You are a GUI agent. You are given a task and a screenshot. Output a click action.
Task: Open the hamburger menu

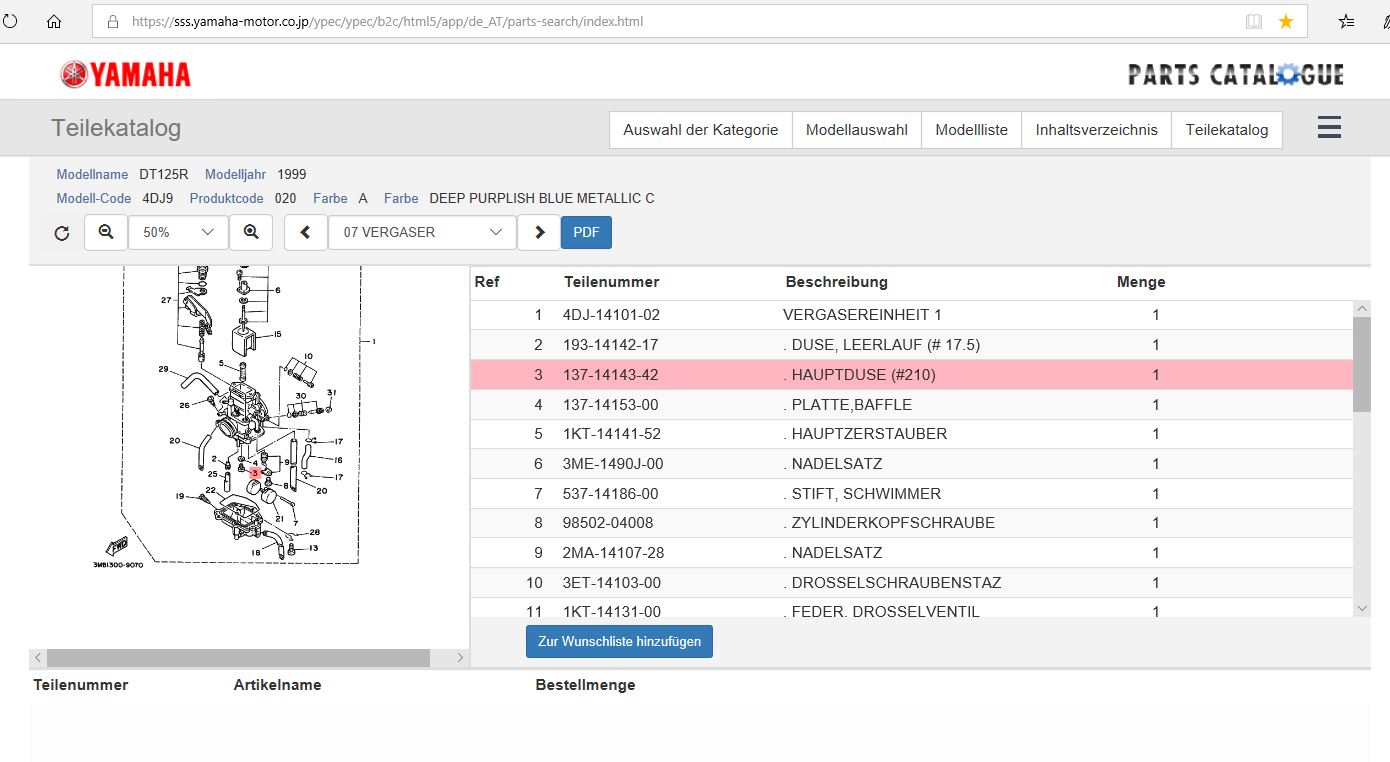1329,128
